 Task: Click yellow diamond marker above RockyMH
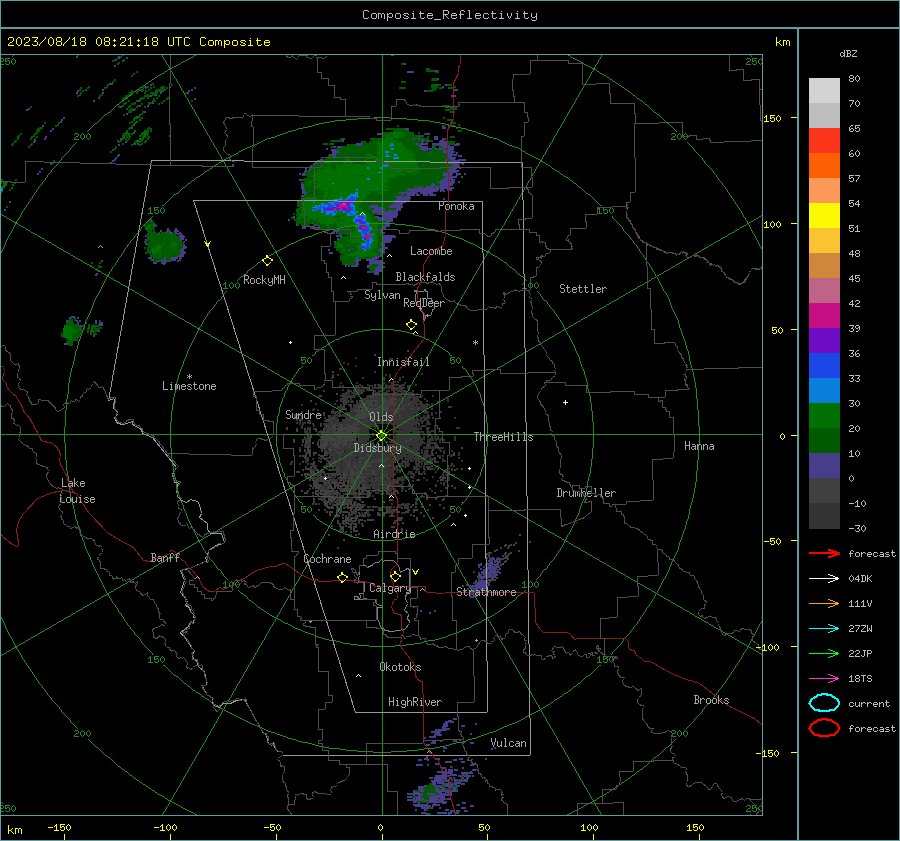267,261
